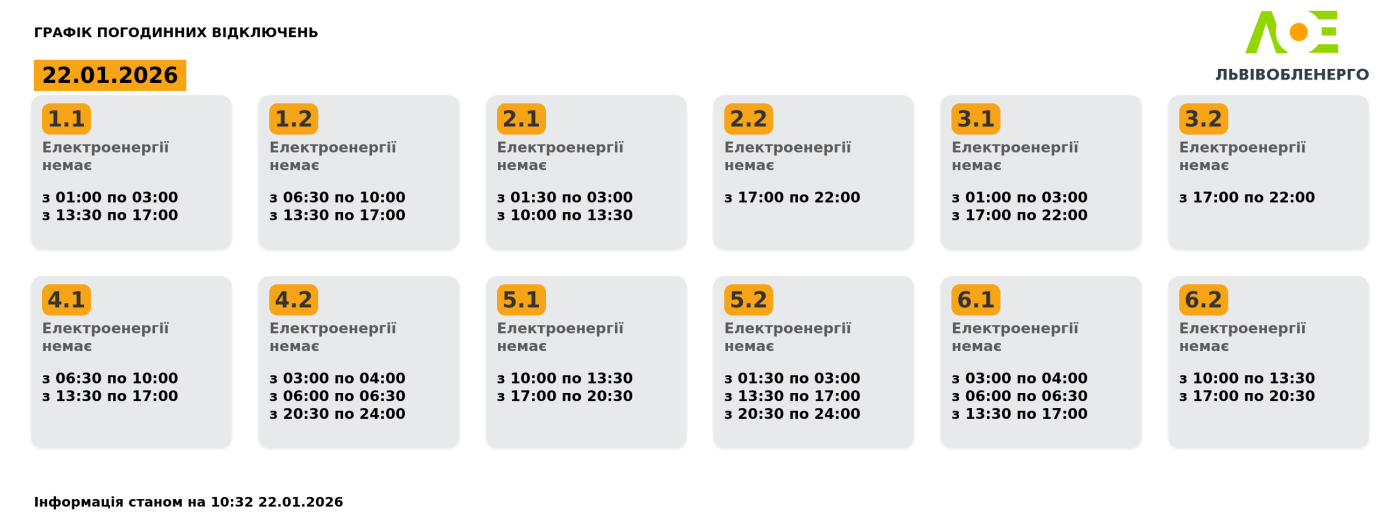Click the orange 2.1 group badge
Image resolution: width=1400 pixels, height=526 pixels.
(521, 119)
